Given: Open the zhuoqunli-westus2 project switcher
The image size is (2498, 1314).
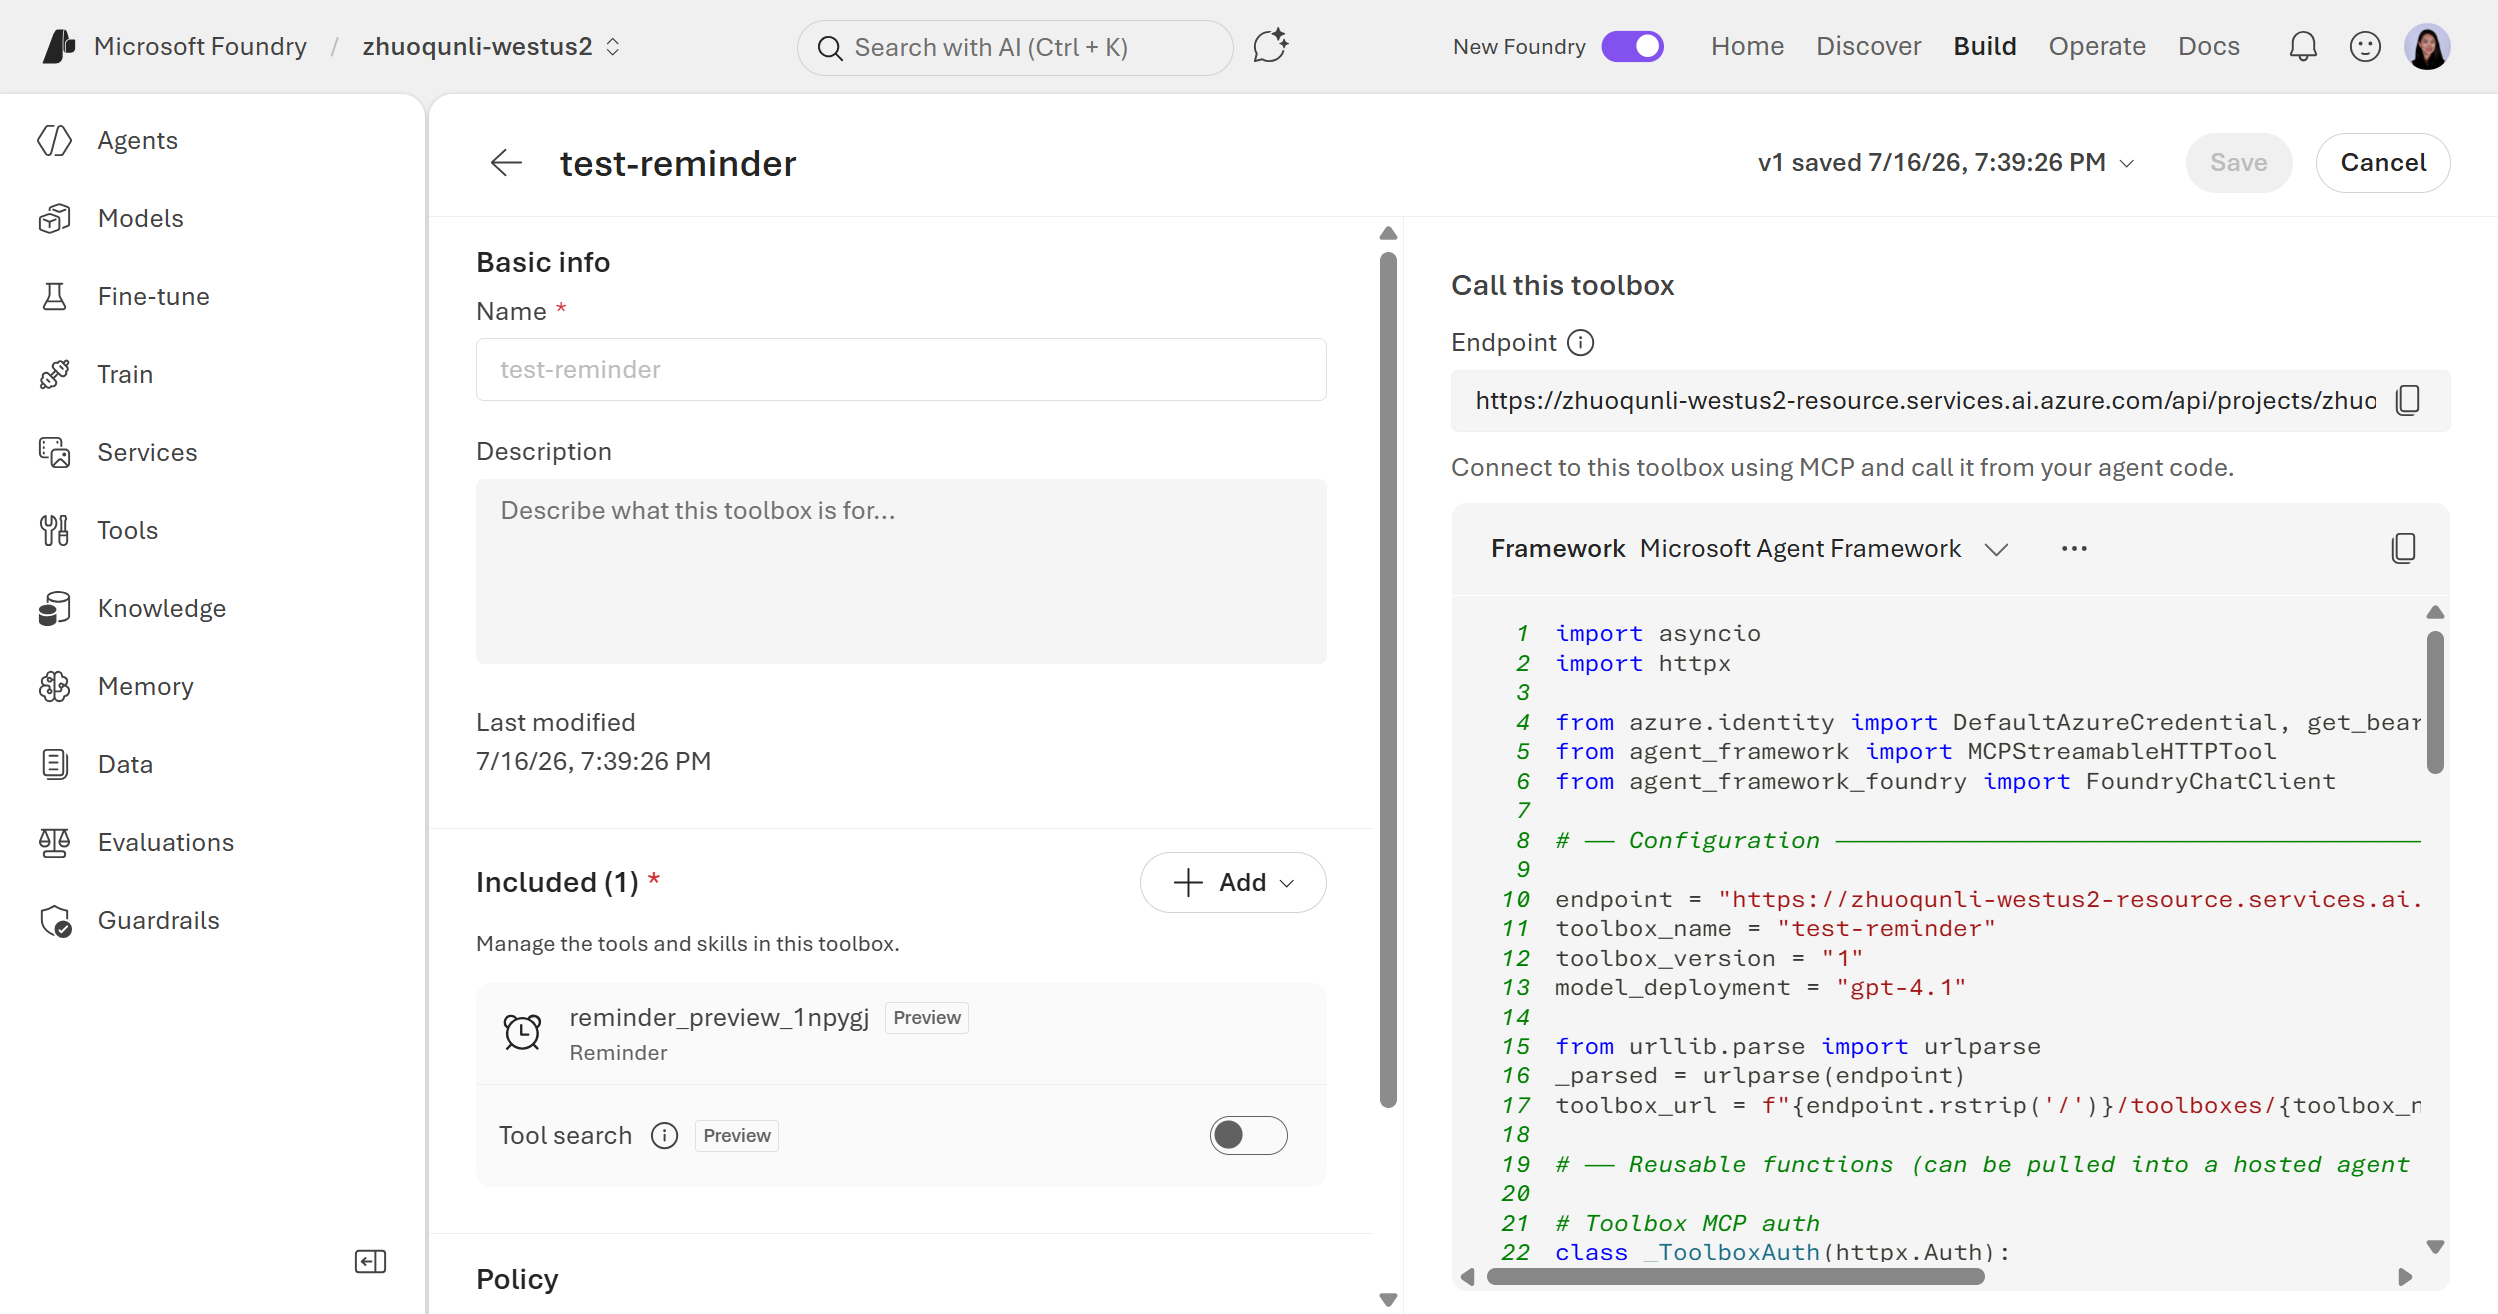Looking at the screenshot, I should tap(491, 47).
